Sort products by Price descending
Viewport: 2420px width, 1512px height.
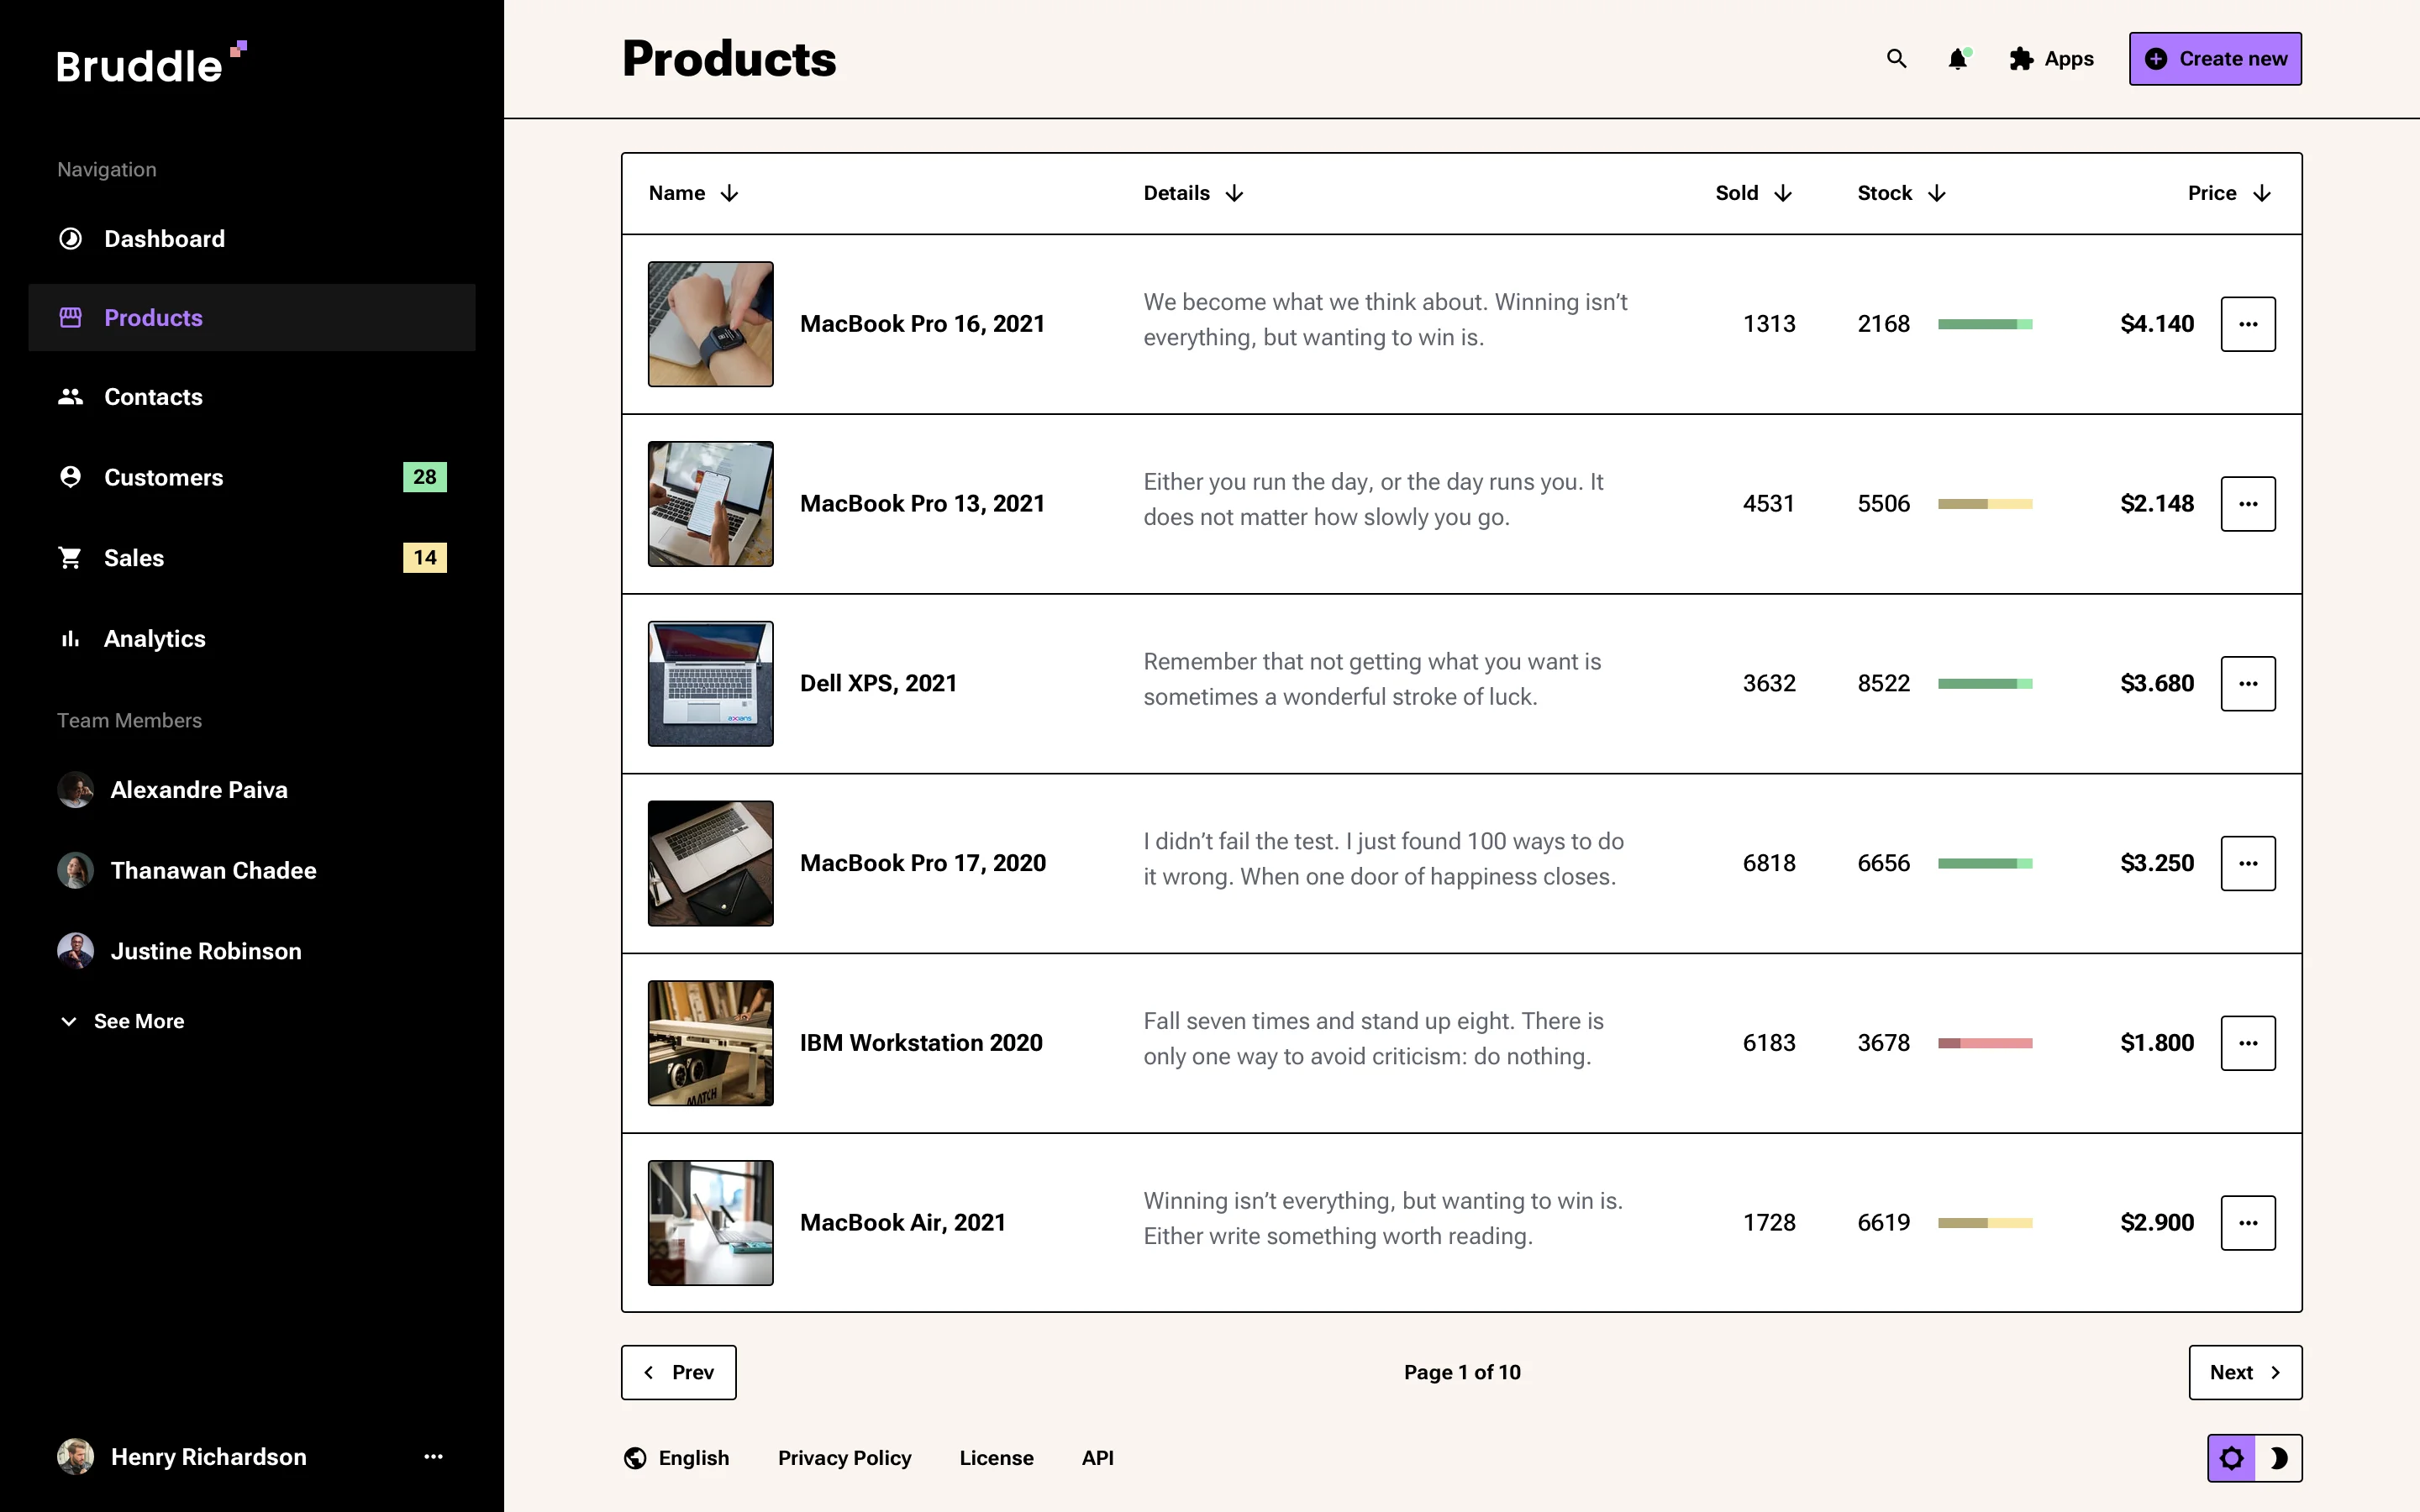[x=2262, y=192]
